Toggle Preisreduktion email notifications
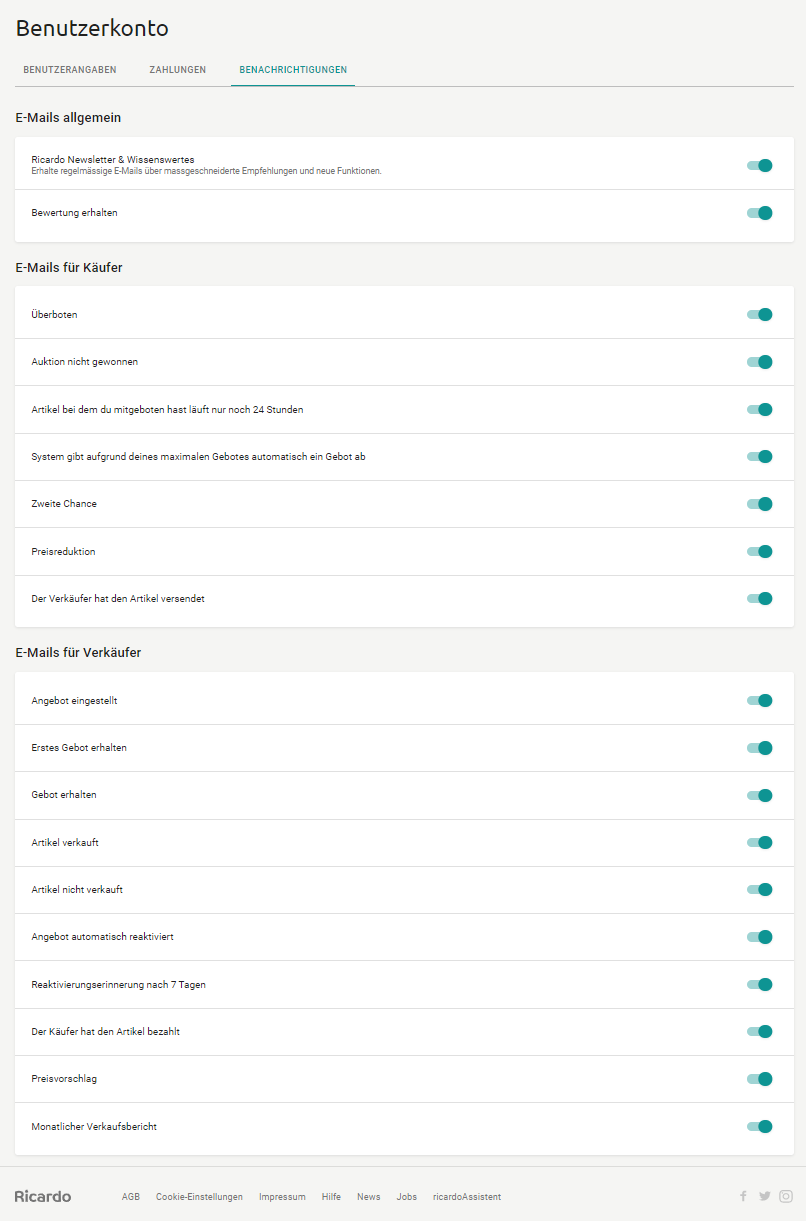The width and height of the screenshot is (806, 1221). (760, 551)
